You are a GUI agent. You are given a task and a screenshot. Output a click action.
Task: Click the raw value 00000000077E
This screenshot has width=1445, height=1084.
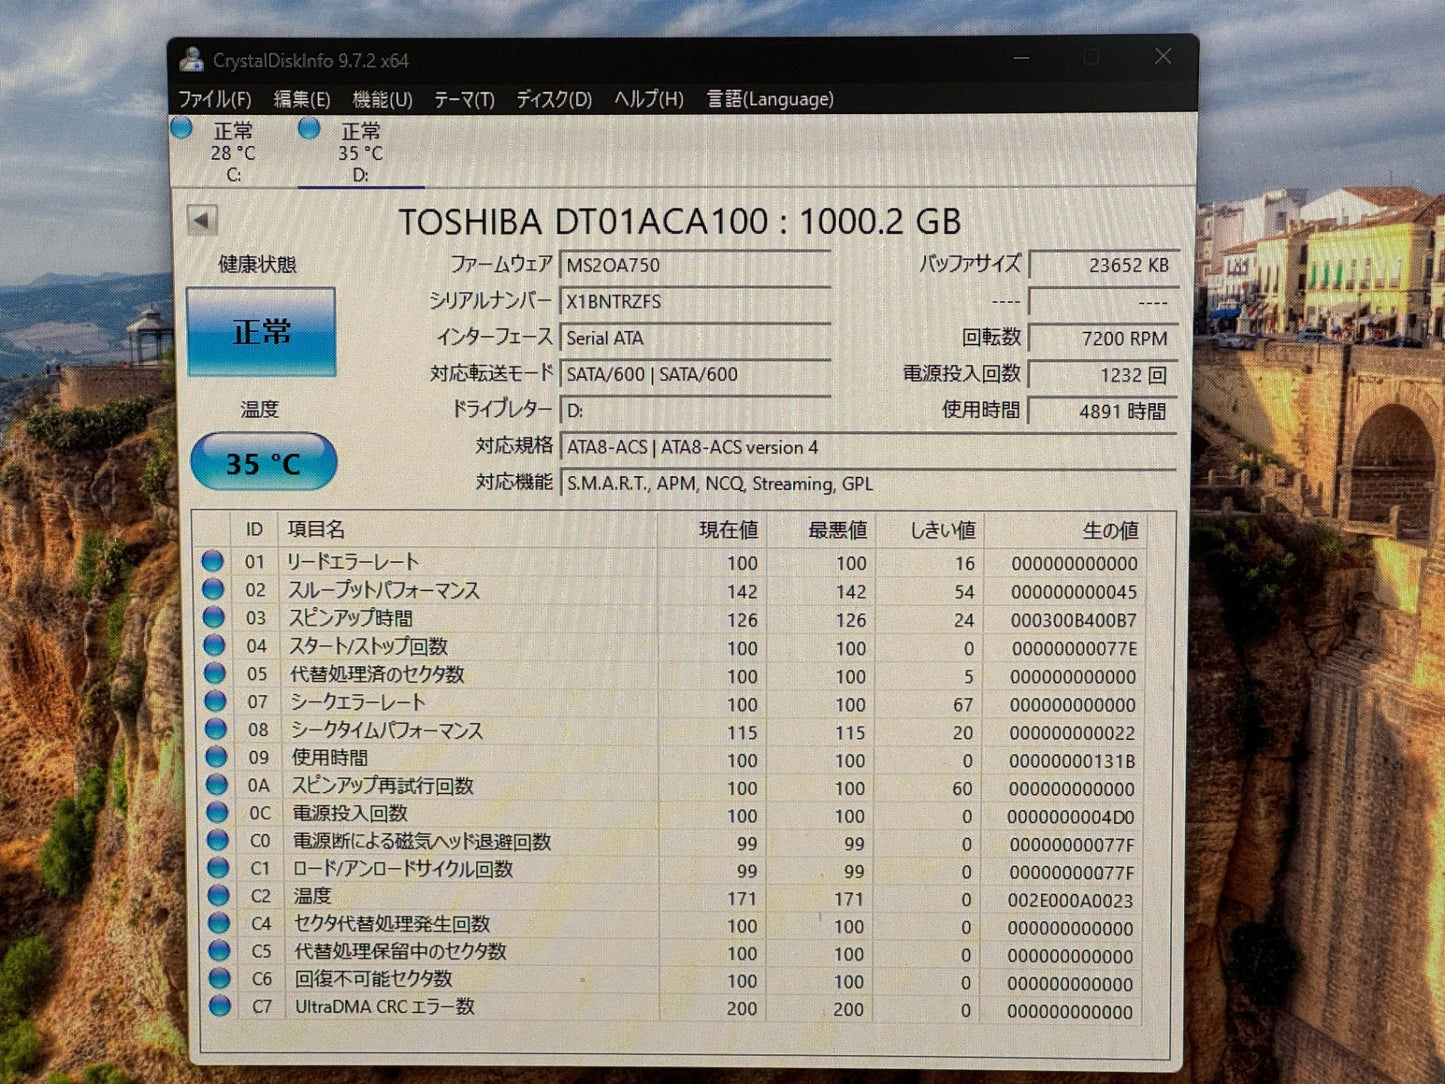coord(1074,648)
